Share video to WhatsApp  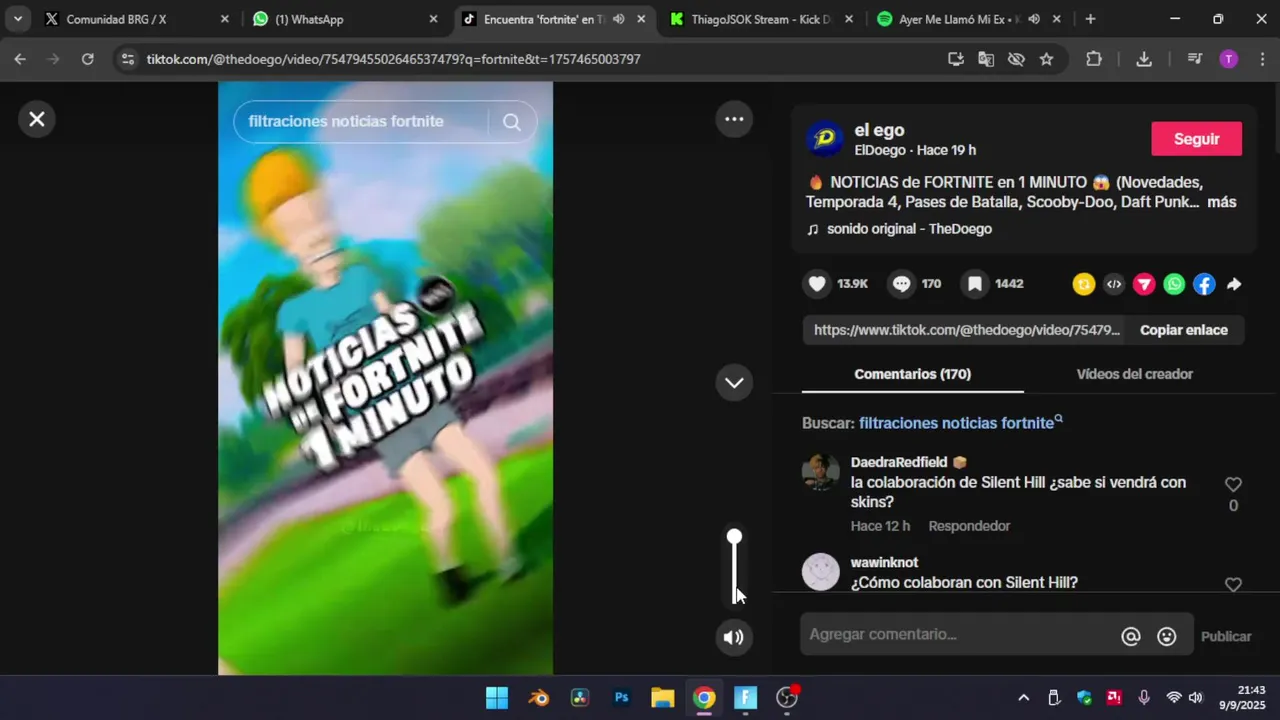pyautogui.click(x=1174, y=284)
